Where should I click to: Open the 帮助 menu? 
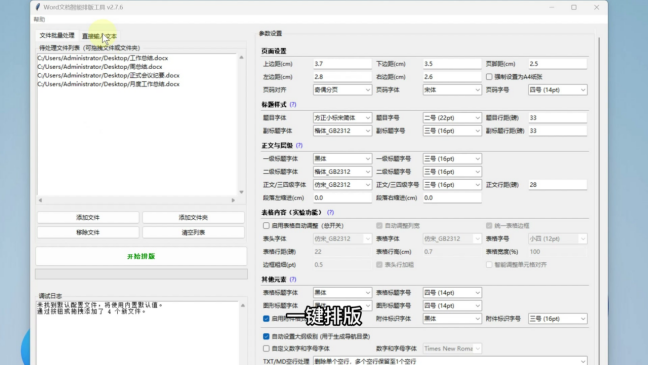[x=39, y=19]
